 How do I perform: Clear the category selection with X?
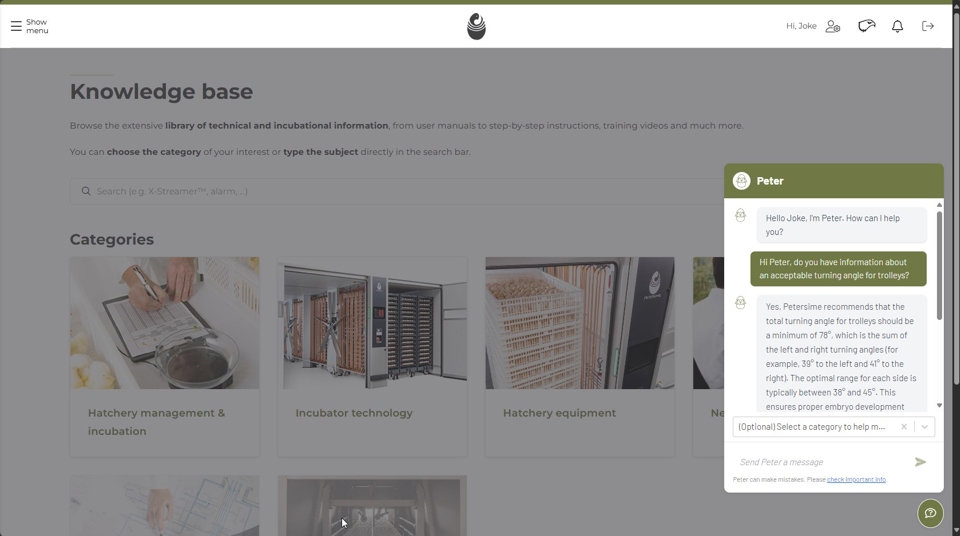click(x=904, y=427)
